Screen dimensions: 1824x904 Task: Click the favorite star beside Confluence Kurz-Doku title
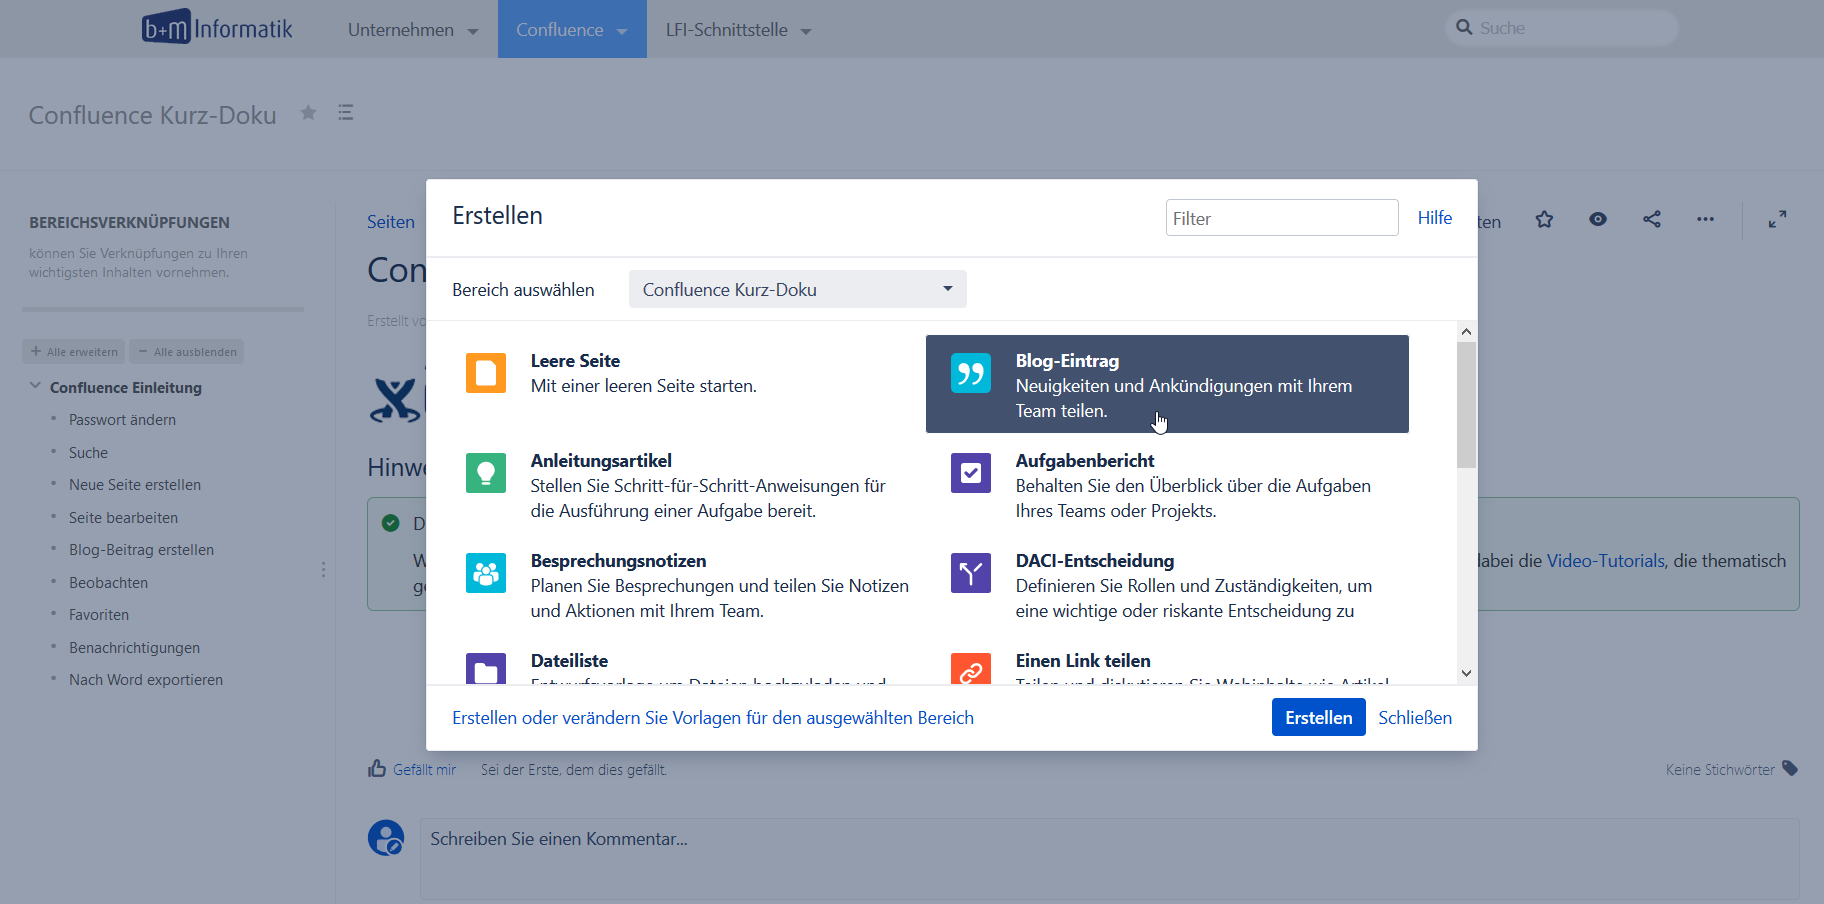(309, 113)
